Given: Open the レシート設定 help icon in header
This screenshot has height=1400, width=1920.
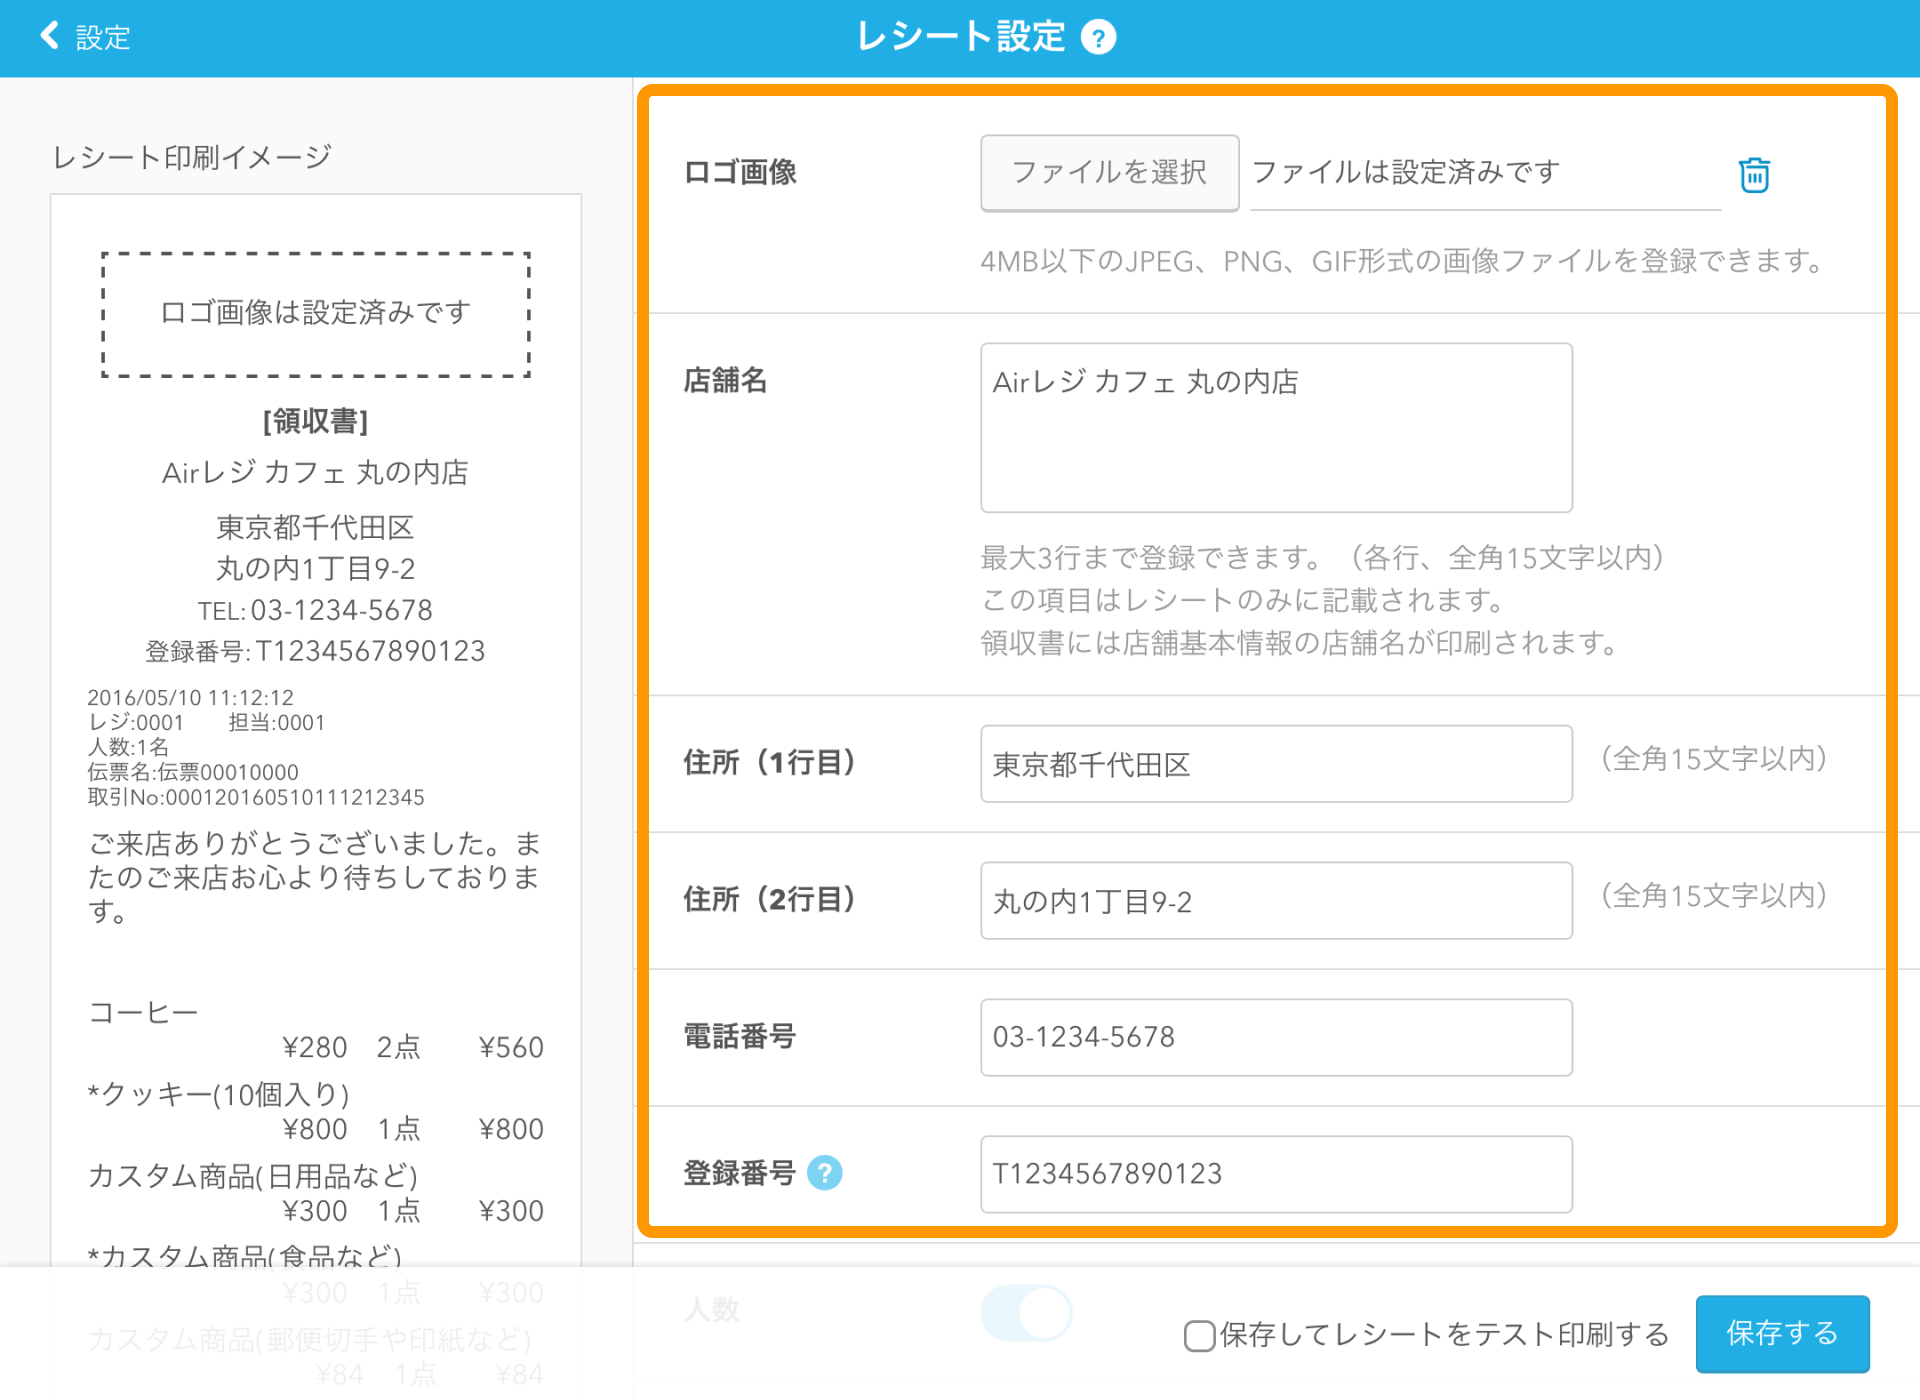Looking at the screenshot, I should click(x=1097, y=37).
